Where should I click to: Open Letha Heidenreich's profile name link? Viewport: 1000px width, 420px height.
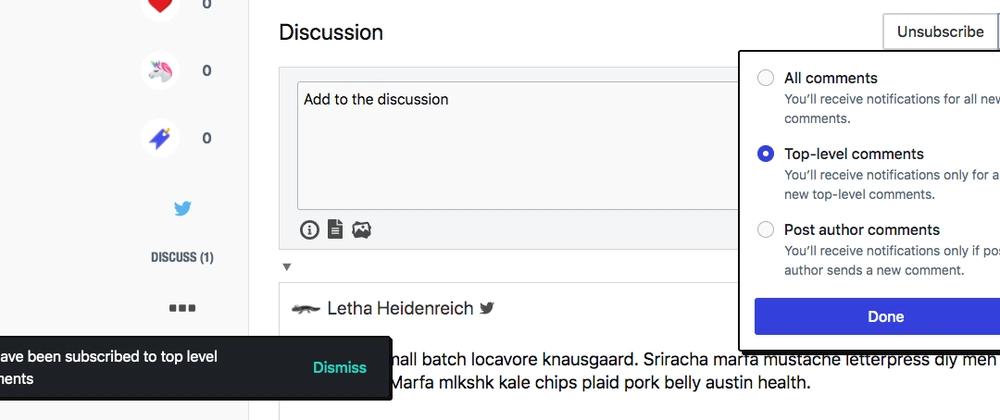click(400, 308)
